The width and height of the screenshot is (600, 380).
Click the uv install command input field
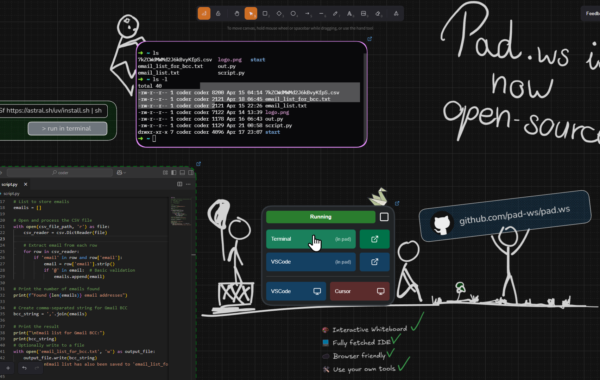(x=53, y=111)
